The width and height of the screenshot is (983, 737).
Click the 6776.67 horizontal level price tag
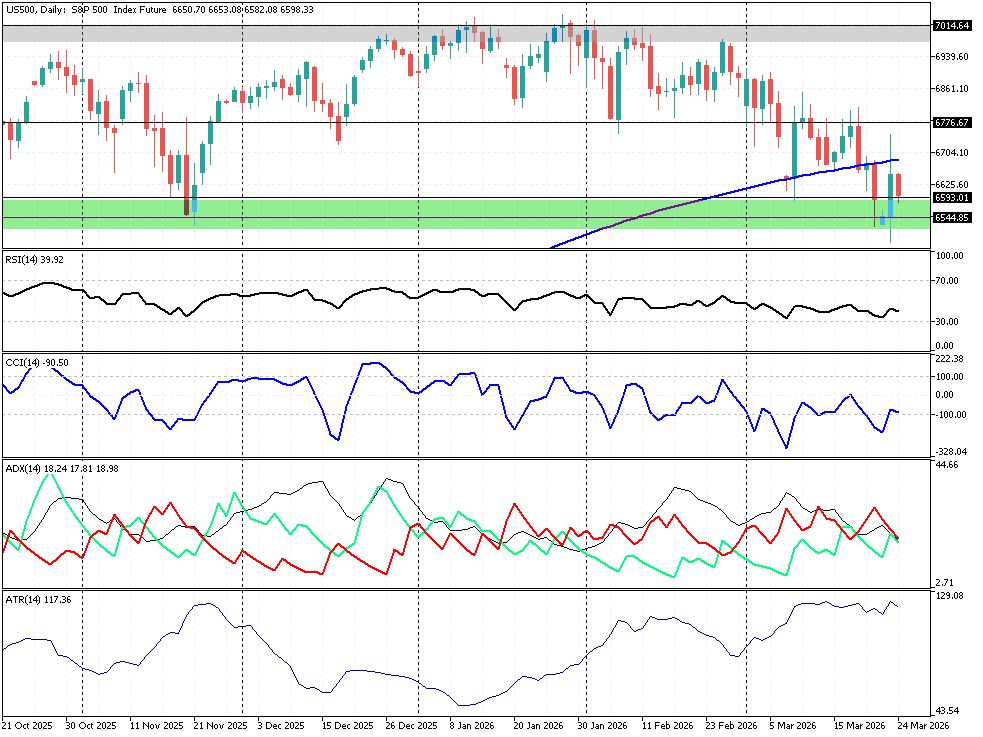point(951,122)
